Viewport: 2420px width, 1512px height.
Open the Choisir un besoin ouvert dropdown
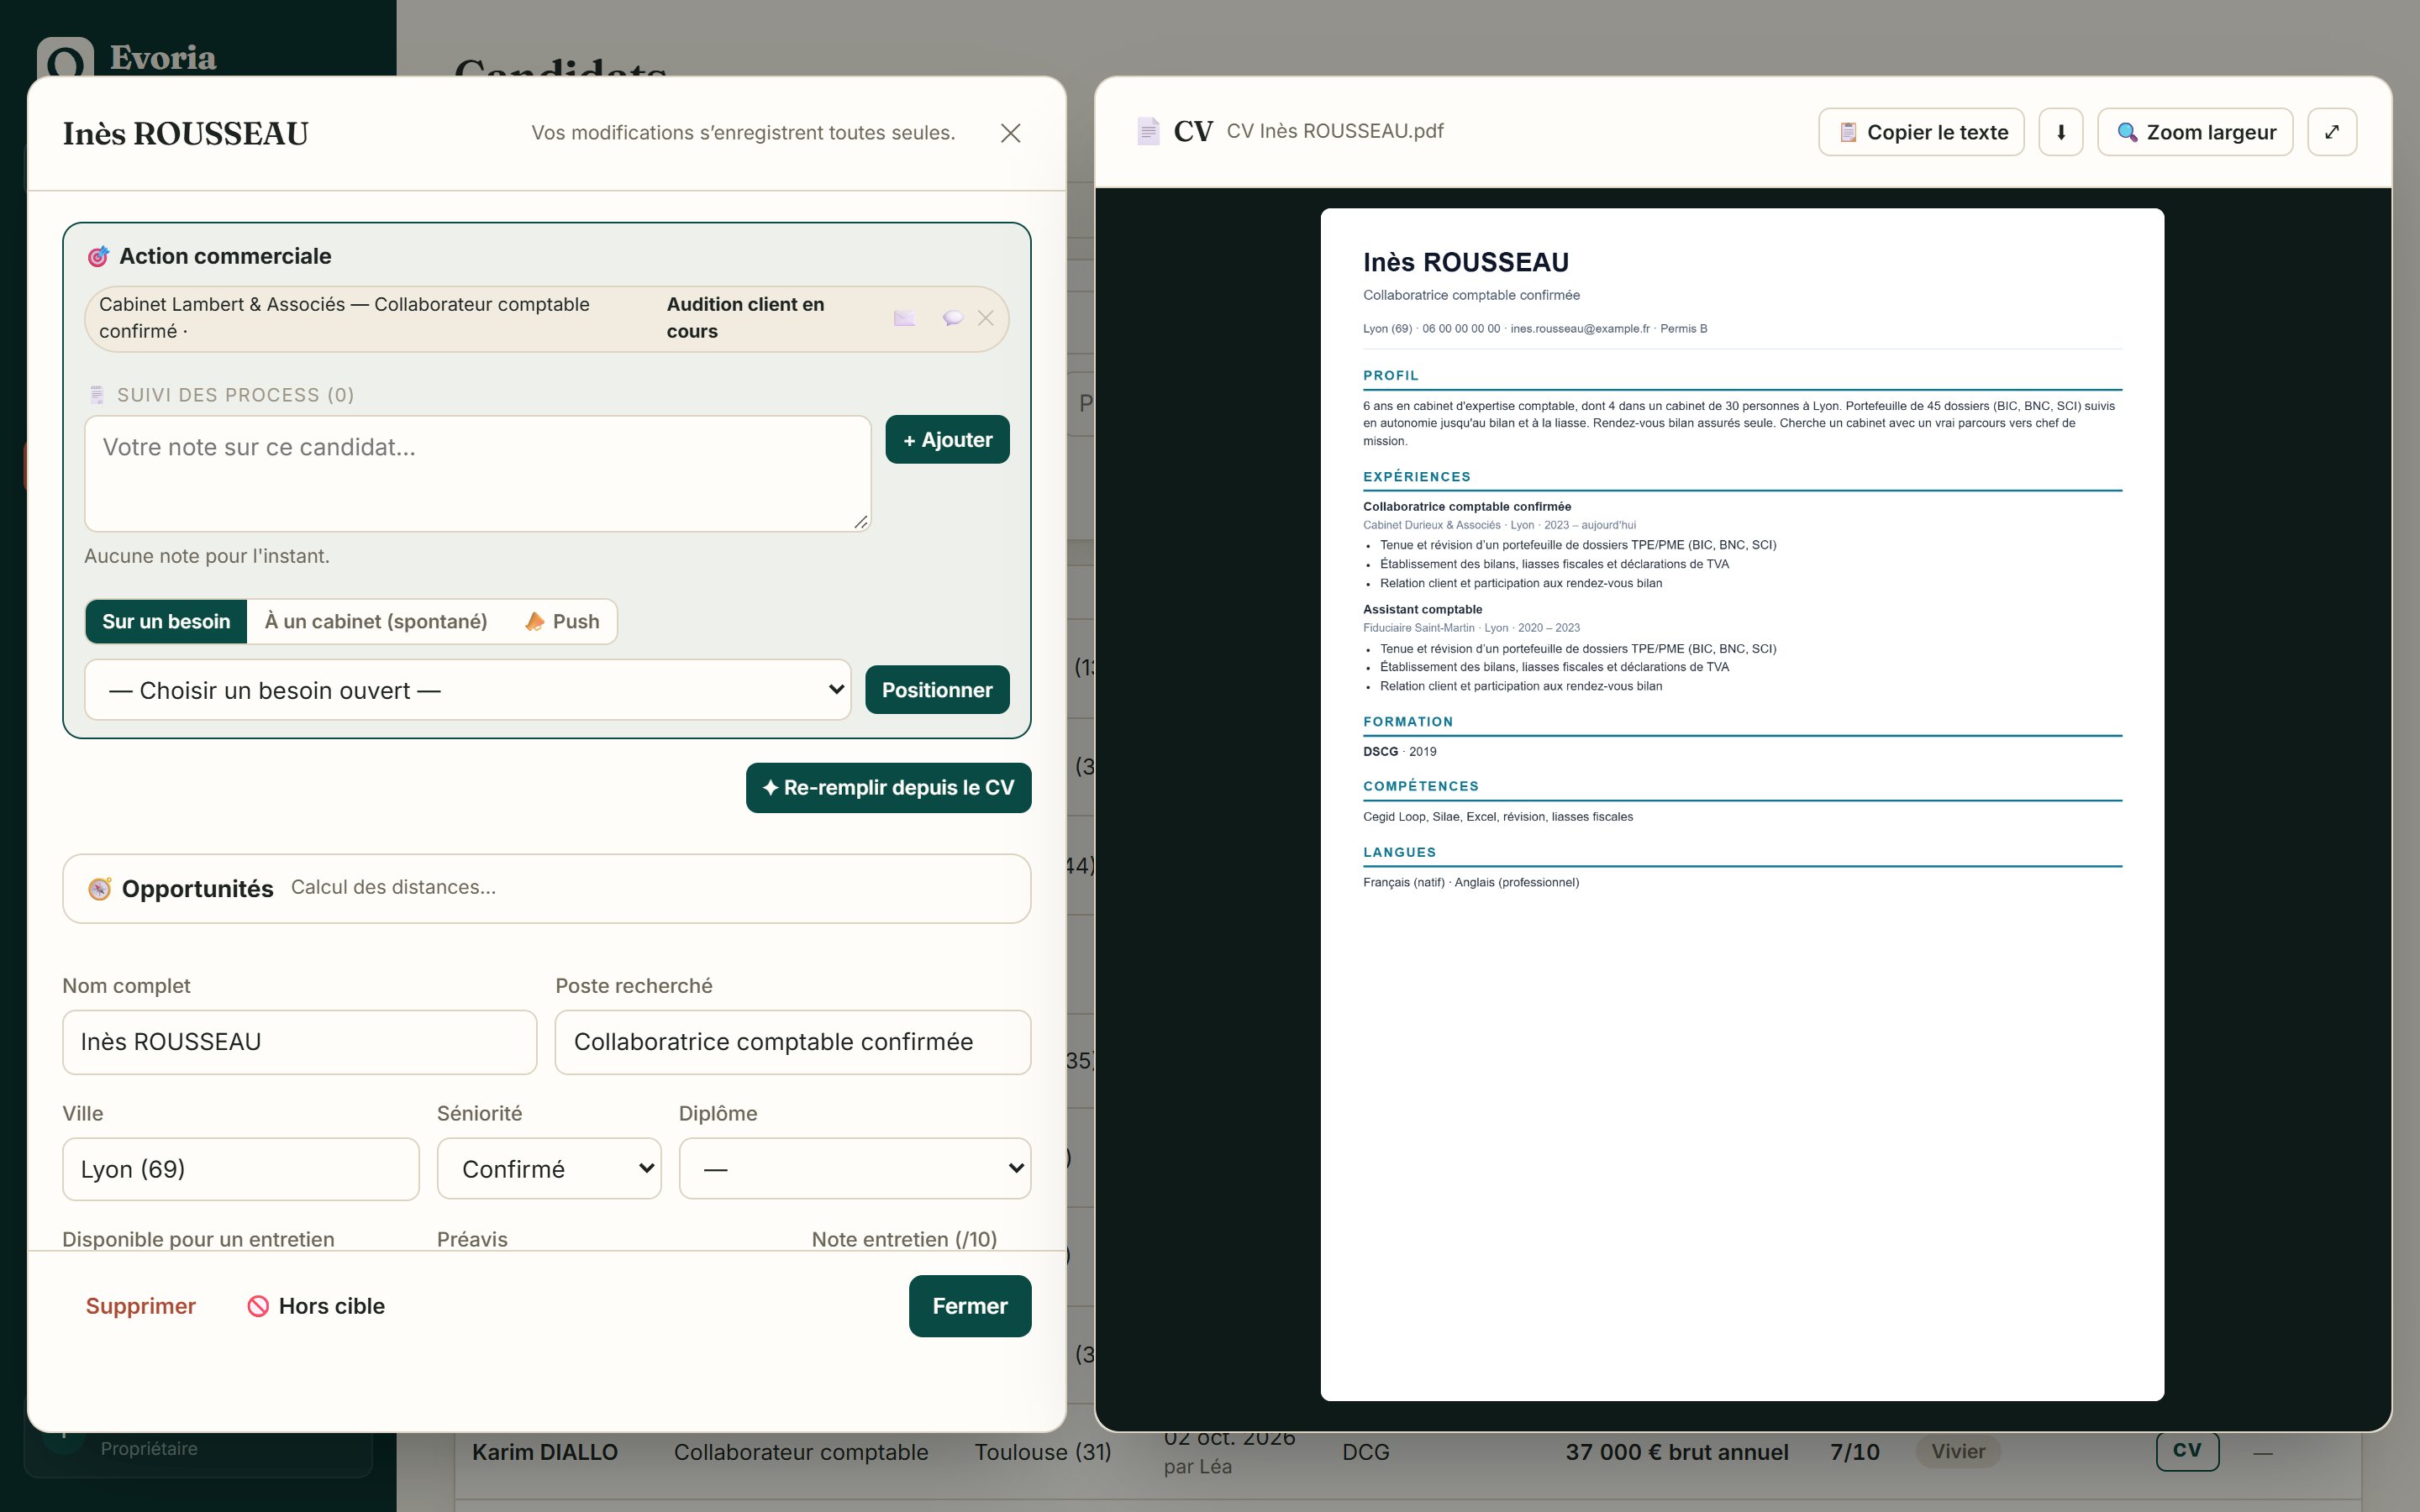click(x=468, y=690)
